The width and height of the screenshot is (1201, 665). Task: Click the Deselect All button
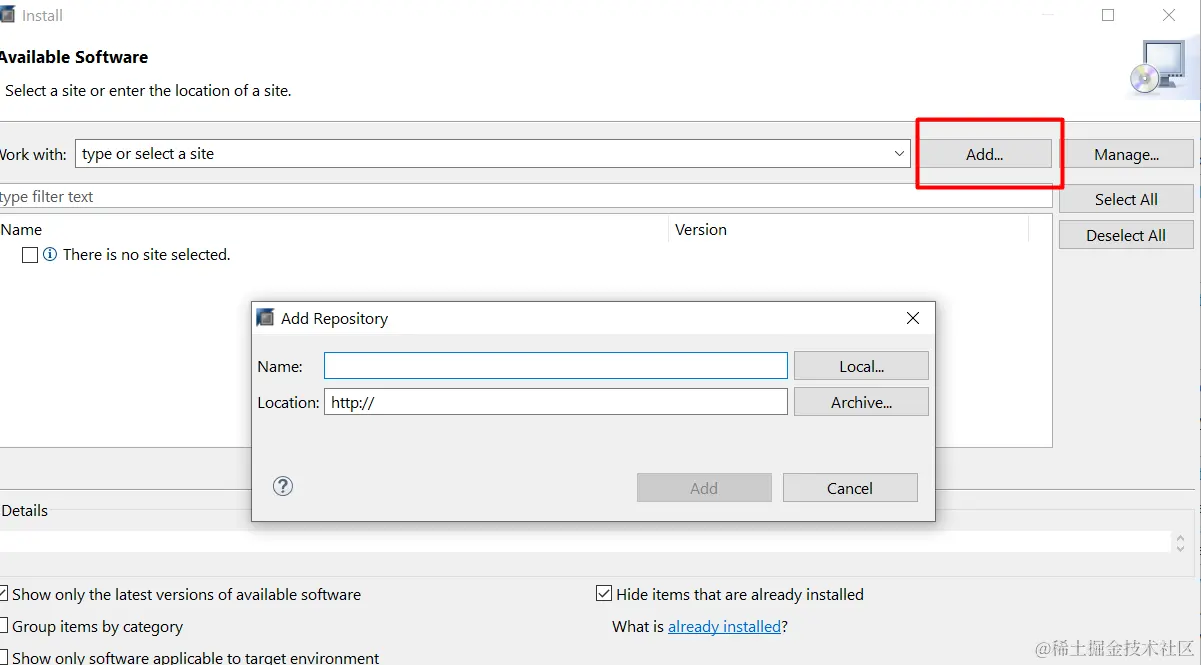(1126, 235)
